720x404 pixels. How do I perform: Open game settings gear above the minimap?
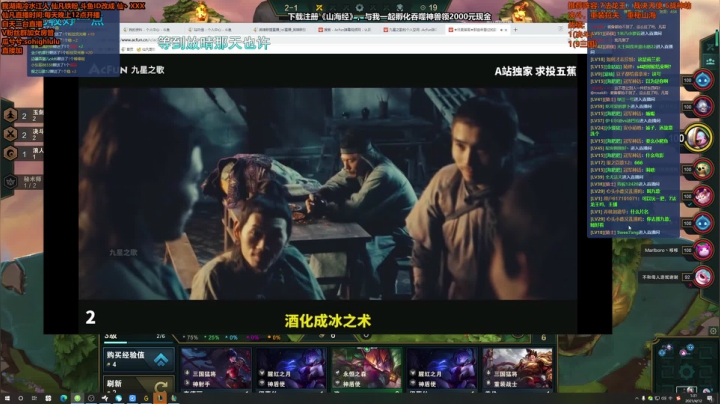(713, 331)
